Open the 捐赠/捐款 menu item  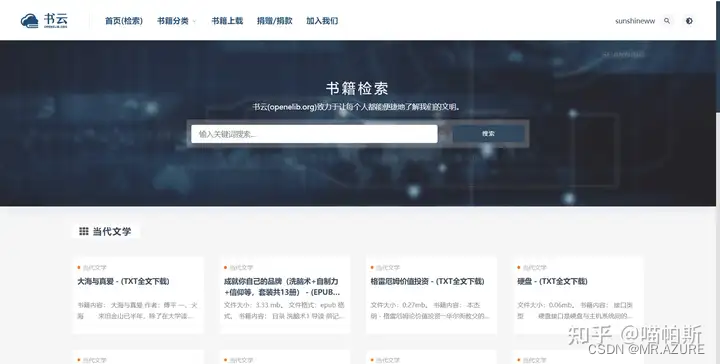click(275, 21)
